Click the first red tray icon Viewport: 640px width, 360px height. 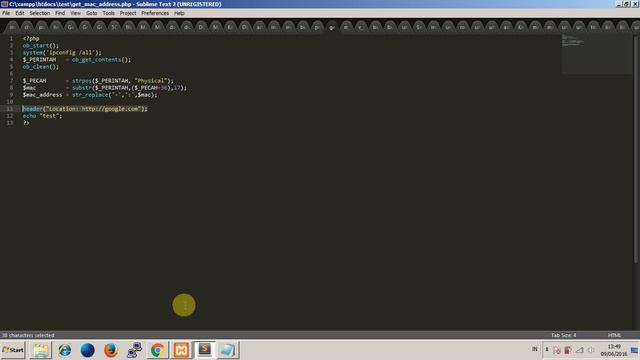(557, 350)
